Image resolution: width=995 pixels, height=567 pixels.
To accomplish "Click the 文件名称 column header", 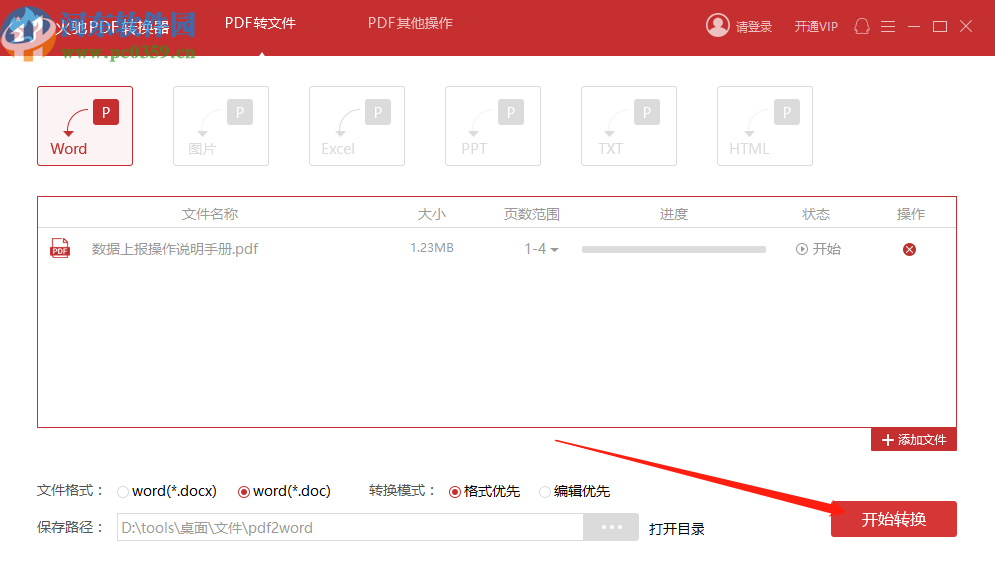I will pyautogui.click(x=210, y=214).
